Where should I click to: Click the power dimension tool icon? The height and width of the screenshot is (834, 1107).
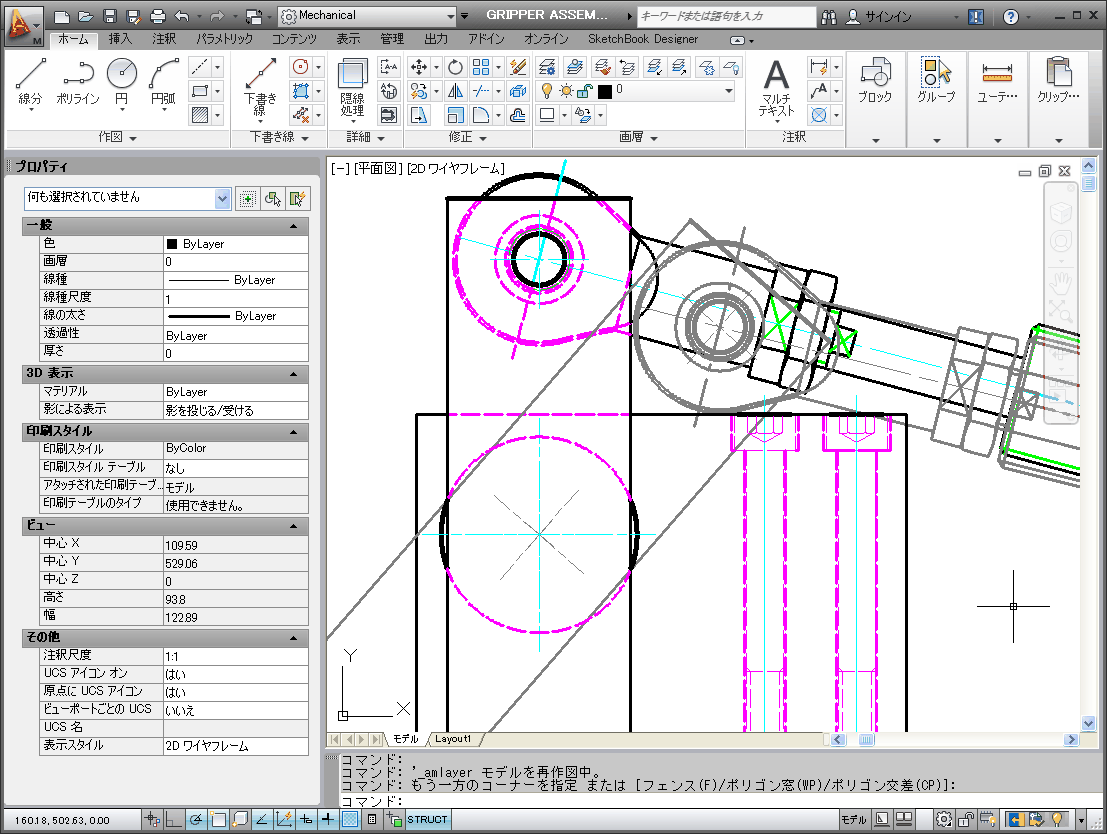[x=819, y=67]
